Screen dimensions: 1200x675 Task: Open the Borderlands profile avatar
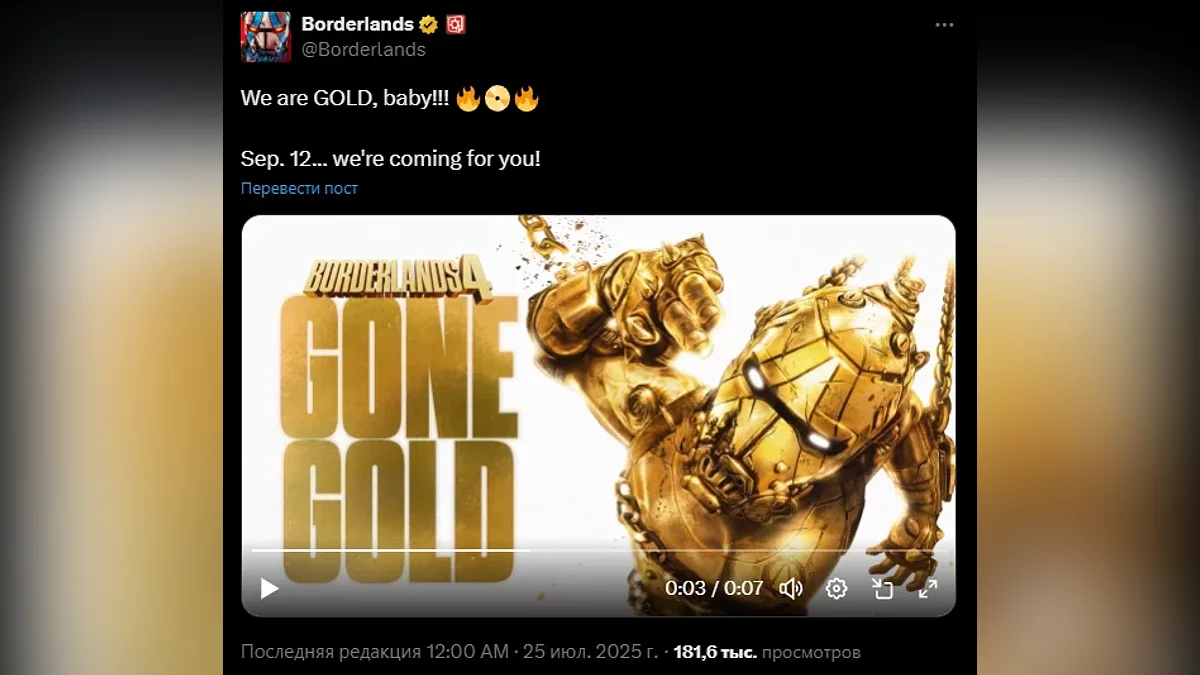[266, 37]
